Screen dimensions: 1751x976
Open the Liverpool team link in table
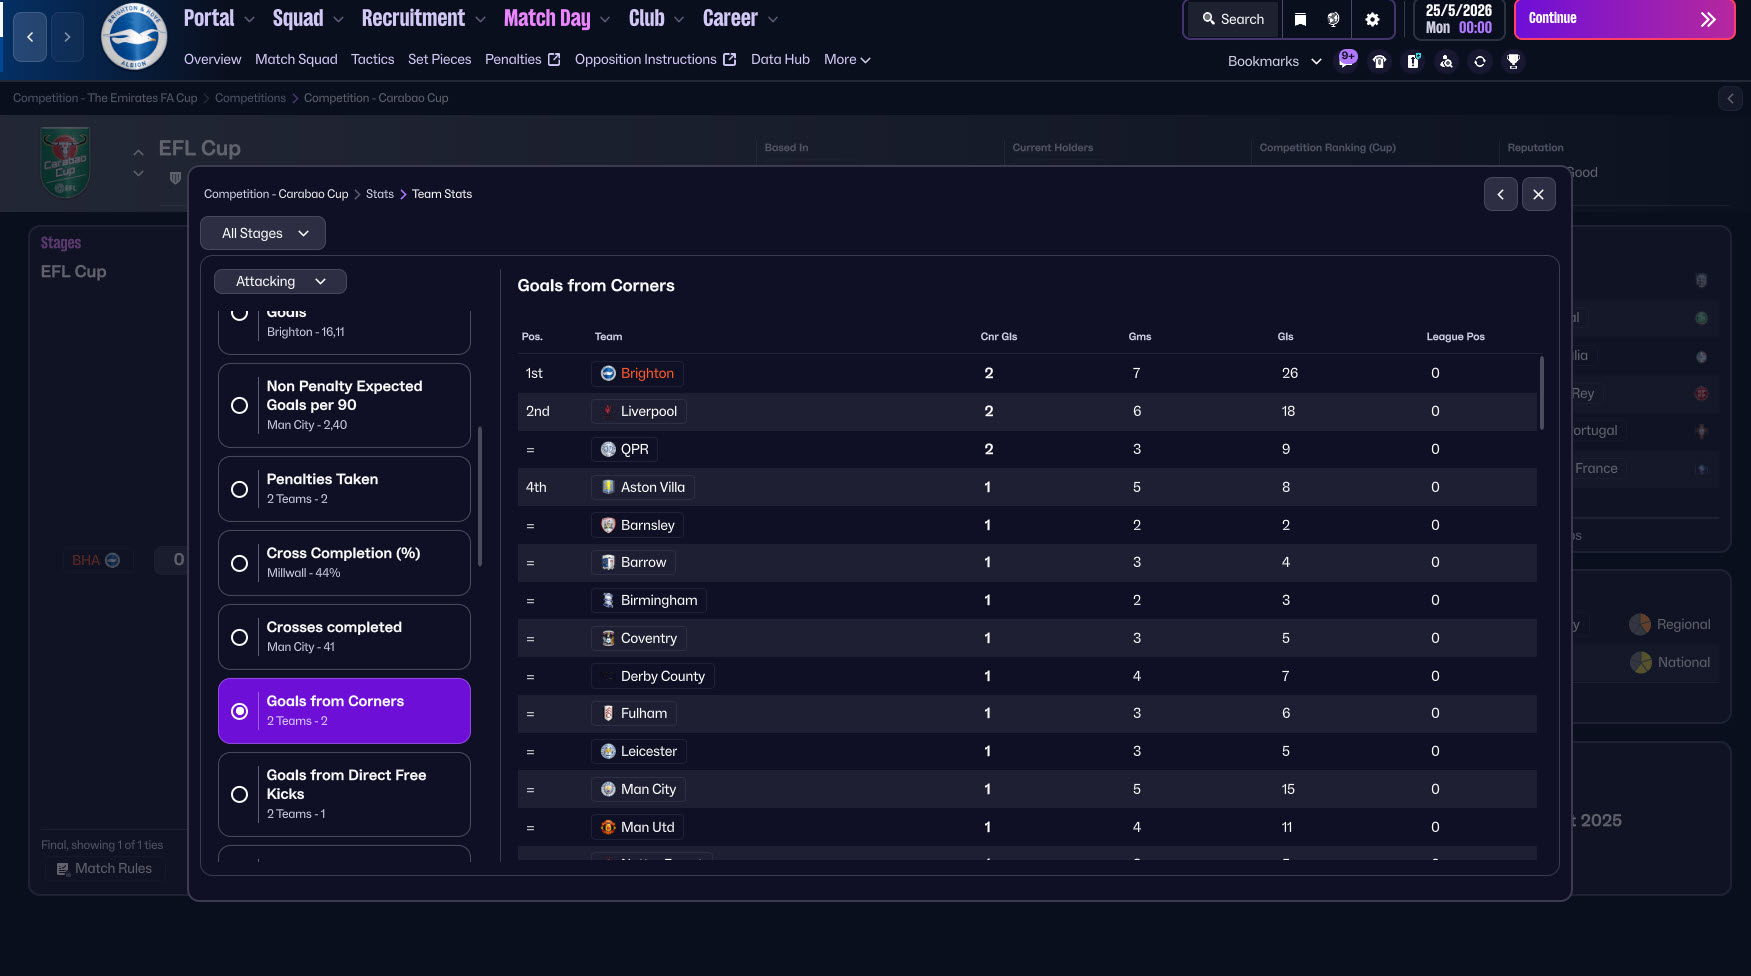tap(648, 411)
